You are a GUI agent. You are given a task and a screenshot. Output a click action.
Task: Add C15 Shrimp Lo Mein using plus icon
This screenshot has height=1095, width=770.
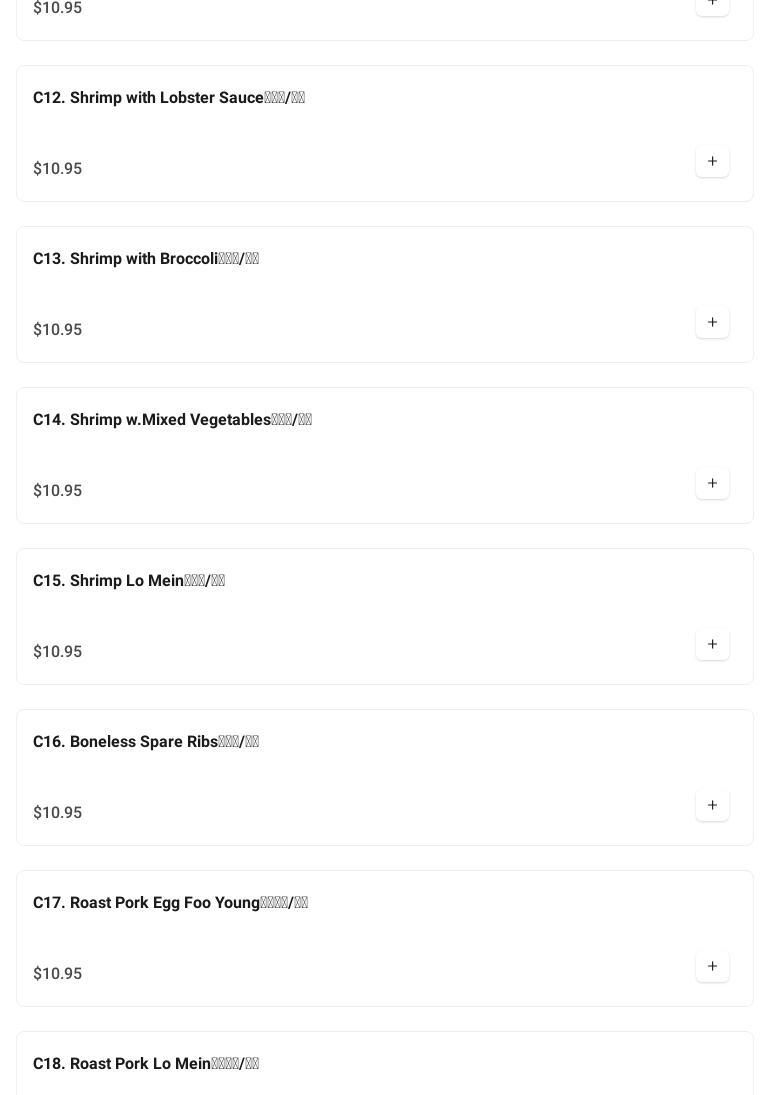pyautogui.click(x=712, y=645)
